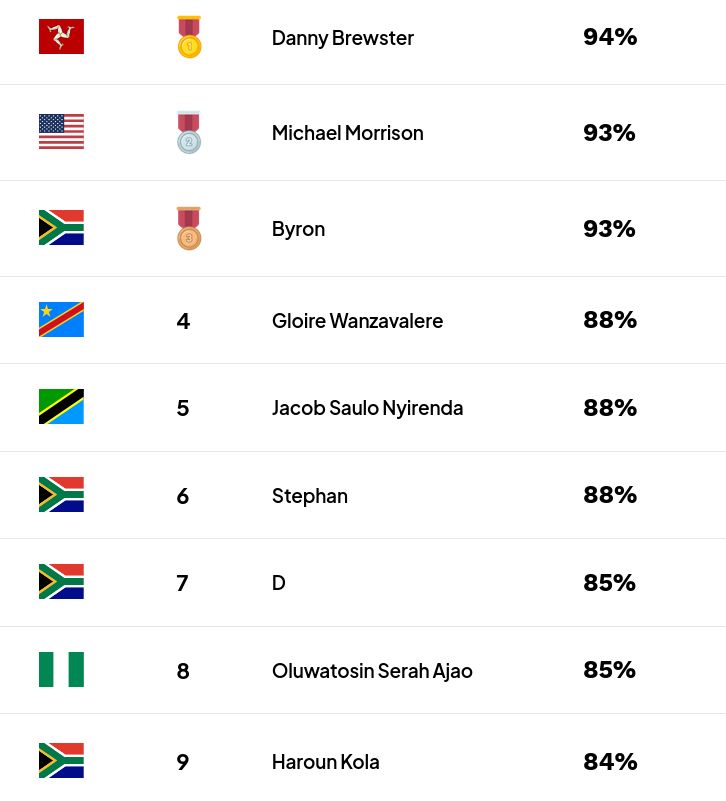Viewport: 726px width, 801px height.
Task: Click the rank number 9
Action: (183, 762)
